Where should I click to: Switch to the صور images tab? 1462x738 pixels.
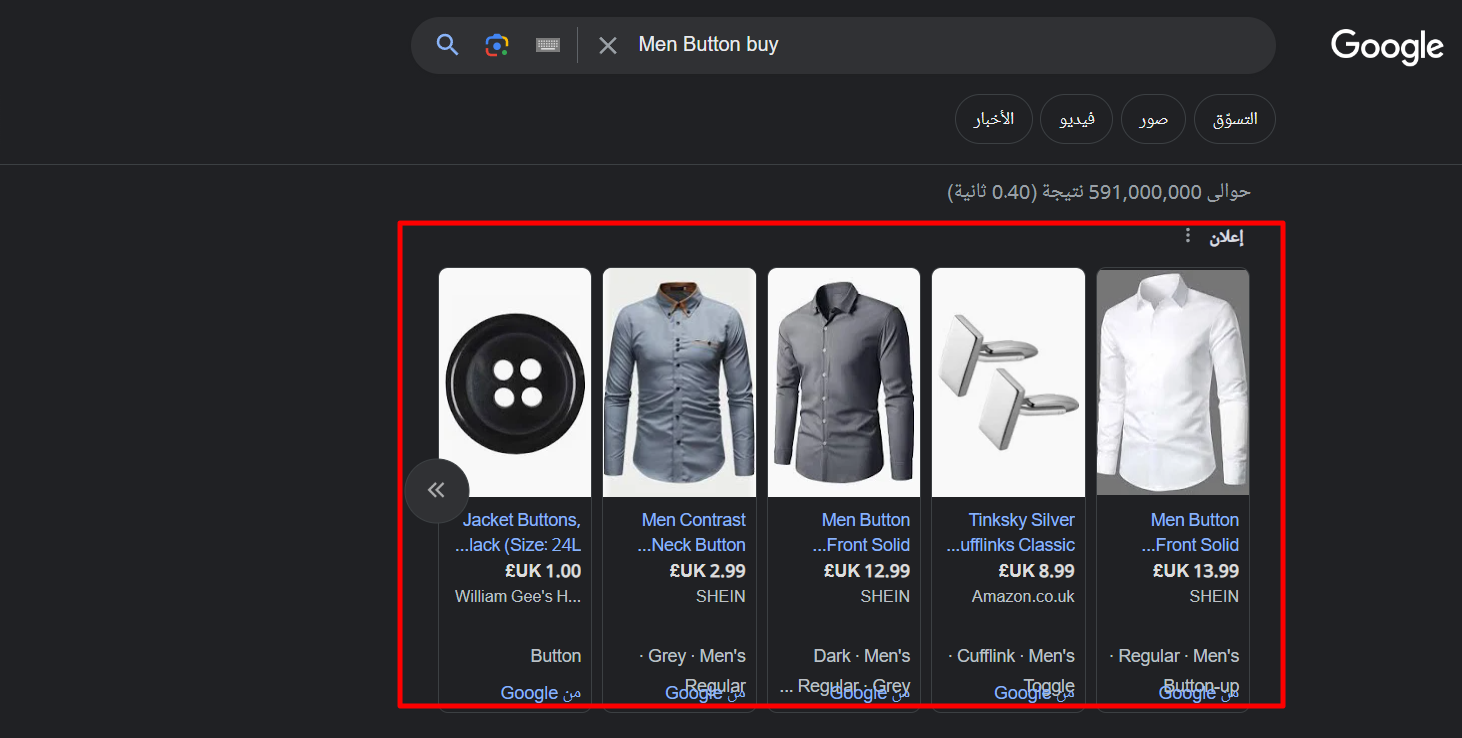1153,119
